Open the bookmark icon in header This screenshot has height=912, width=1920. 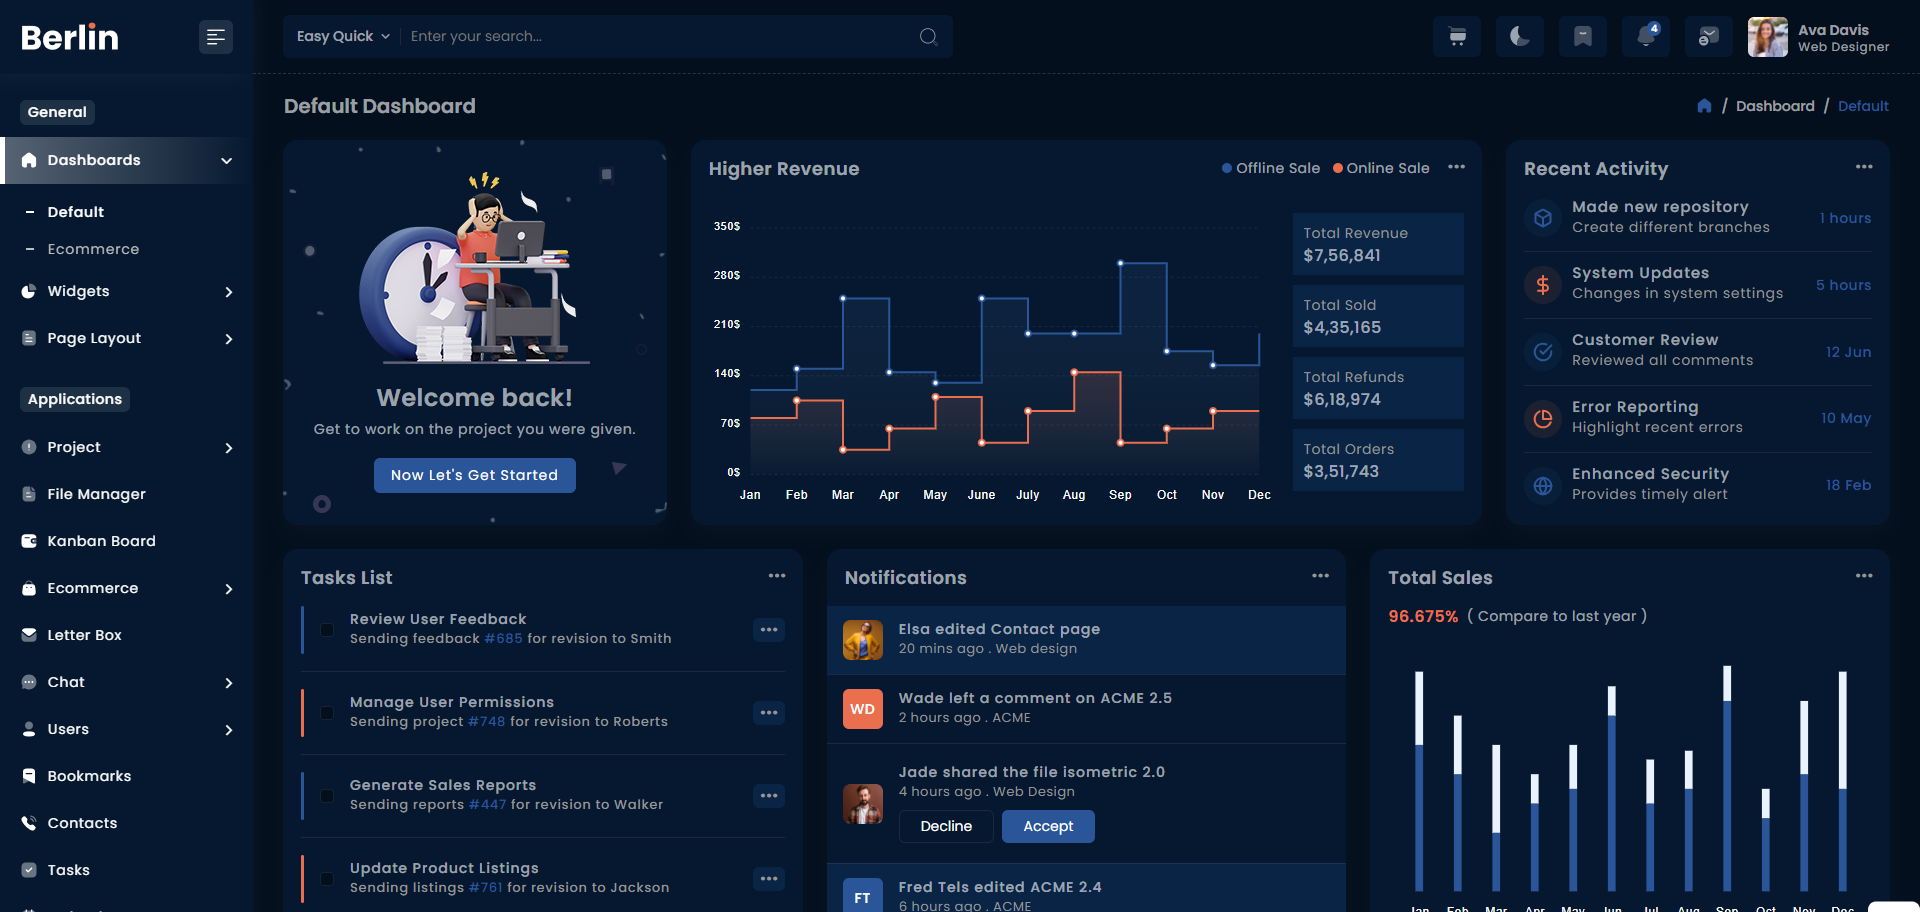tap(1582, 37)
